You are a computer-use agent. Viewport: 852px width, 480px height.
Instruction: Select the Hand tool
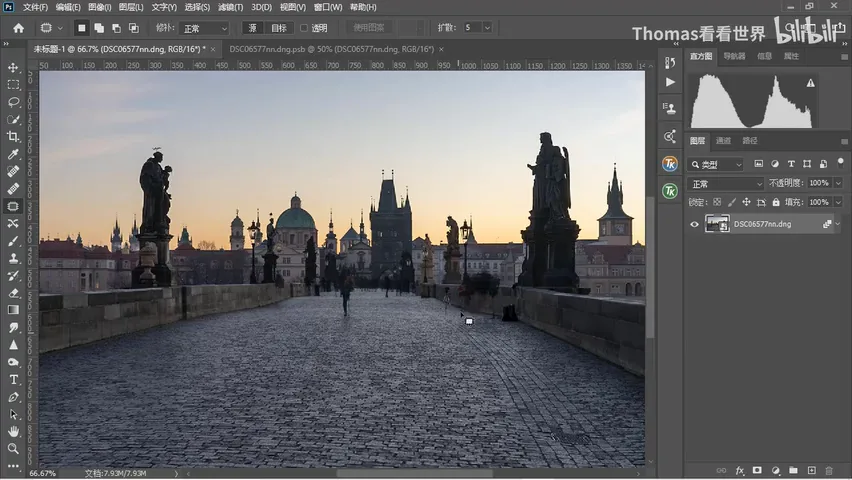tap(13, 432)
